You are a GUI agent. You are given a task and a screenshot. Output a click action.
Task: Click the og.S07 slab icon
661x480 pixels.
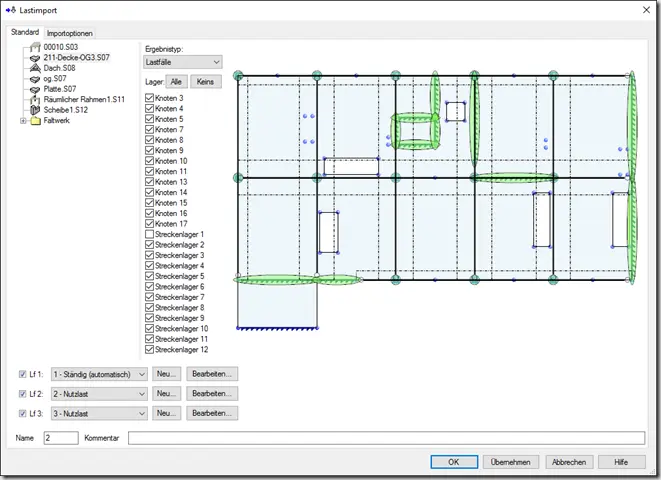point(35,79)
